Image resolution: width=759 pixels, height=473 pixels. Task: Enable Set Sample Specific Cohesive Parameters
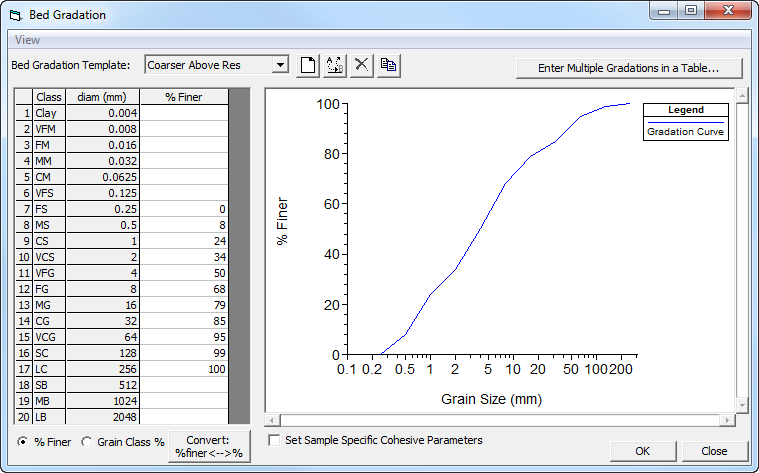point(274,440)
